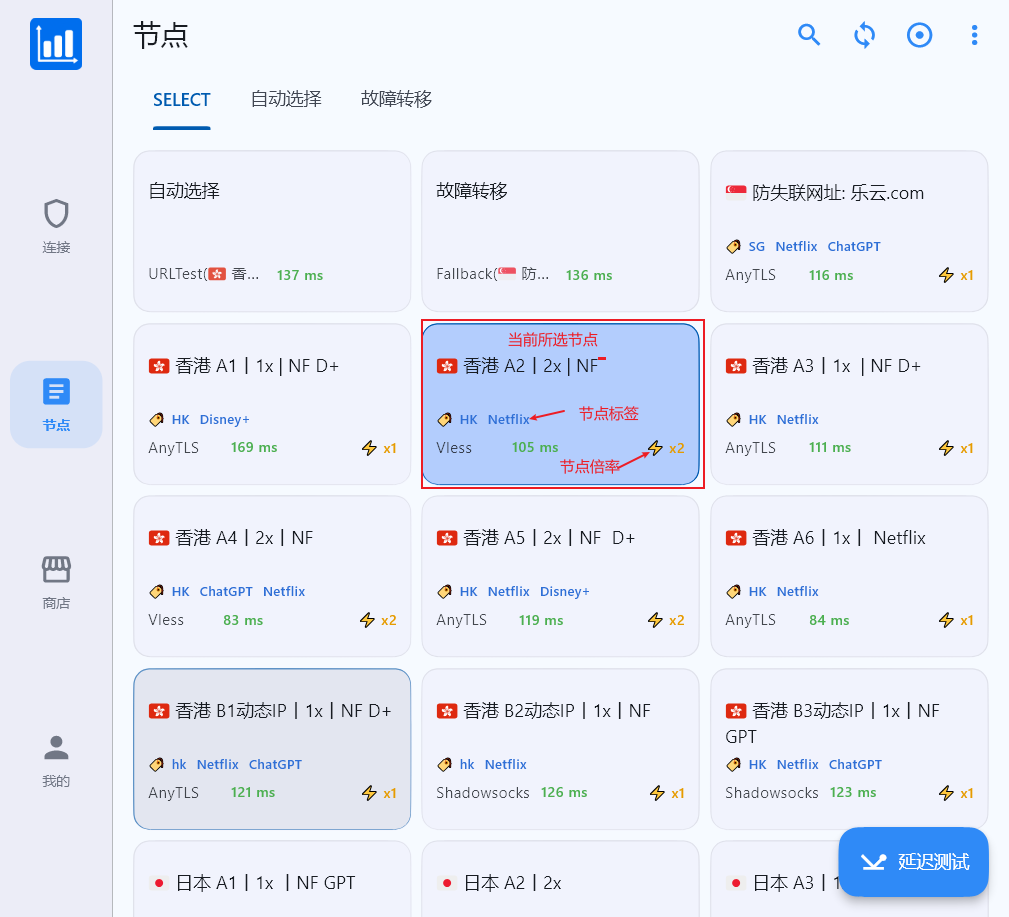Open the three-dot more options menu

click(x=974, y=35)
